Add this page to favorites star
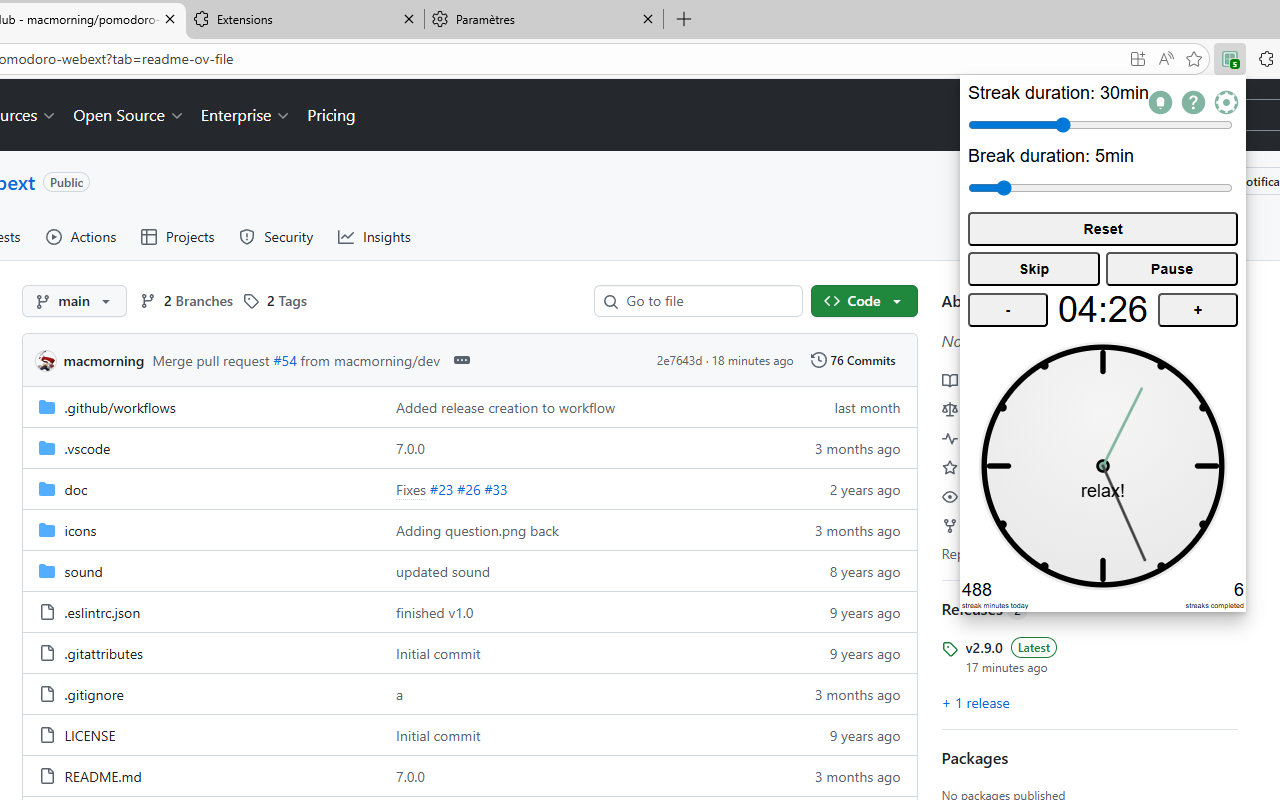1280x800 pixels. point(1194,59)
